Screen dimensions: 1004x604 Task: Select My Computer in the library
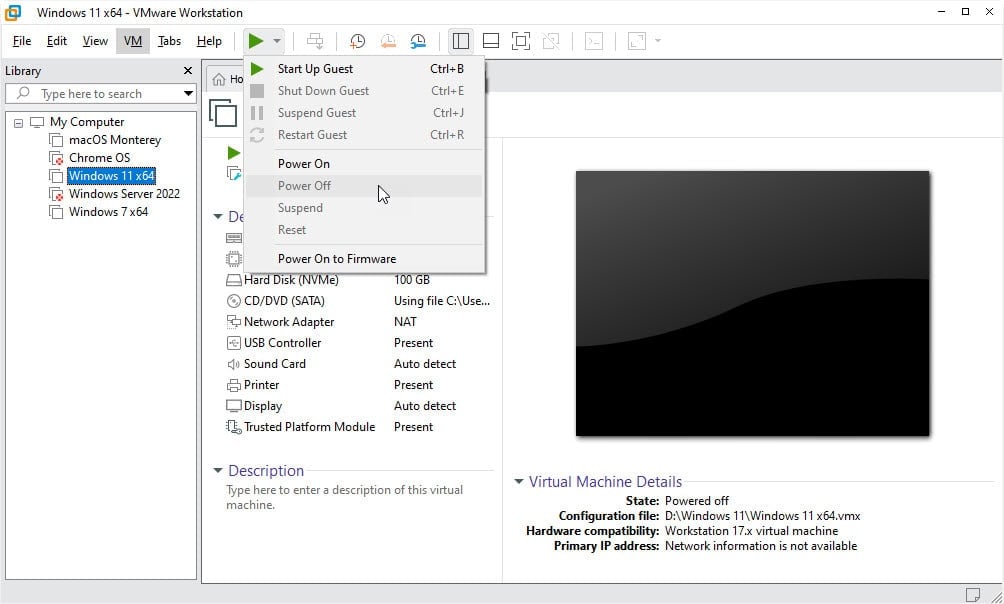(87, 122)
